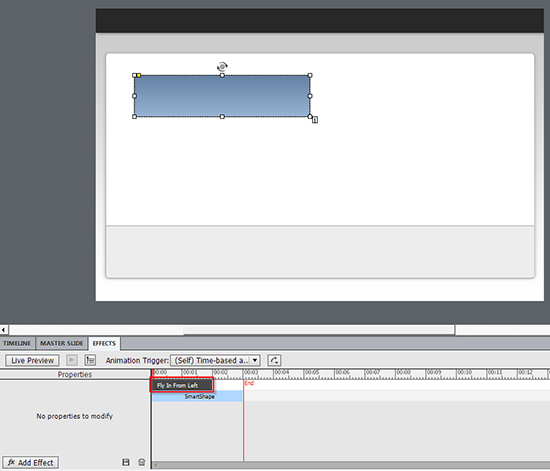Click the red End marker in the timeline
The width and height of the screenshot is (550, 471).
click(249, 383)
